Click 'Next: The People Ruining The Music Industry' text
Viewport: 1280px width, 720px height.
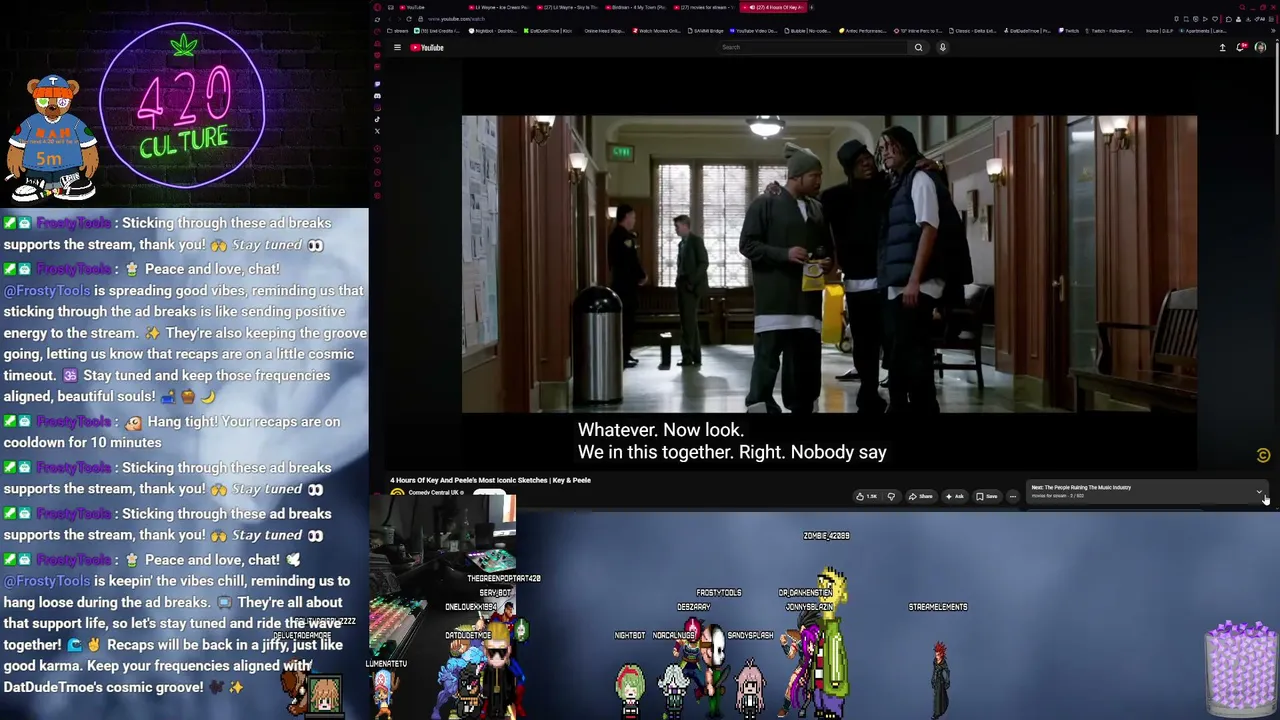pyautogui.click(x=1081, y=487)
